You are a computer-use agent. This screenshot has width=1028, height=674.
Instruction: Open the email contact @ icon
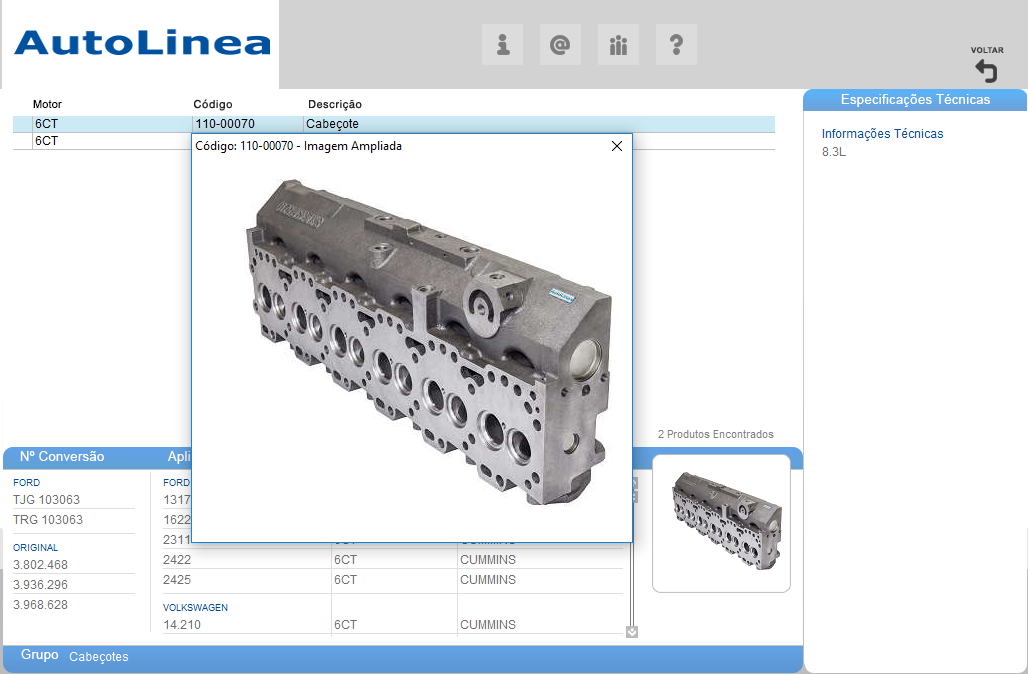[560, 45]
